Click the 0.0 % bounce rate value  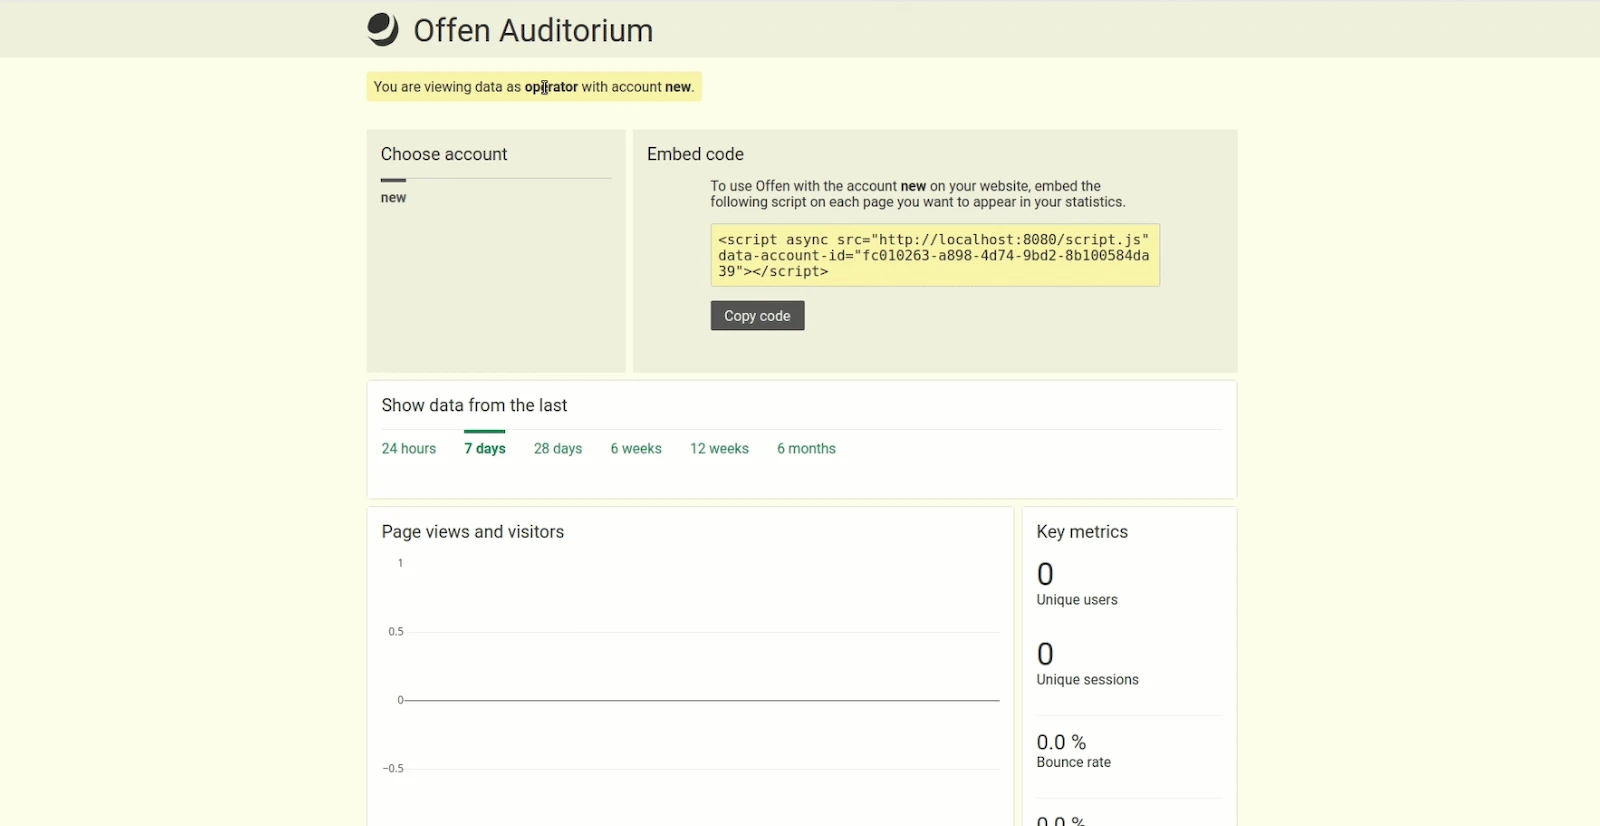tap(1061, 742)
